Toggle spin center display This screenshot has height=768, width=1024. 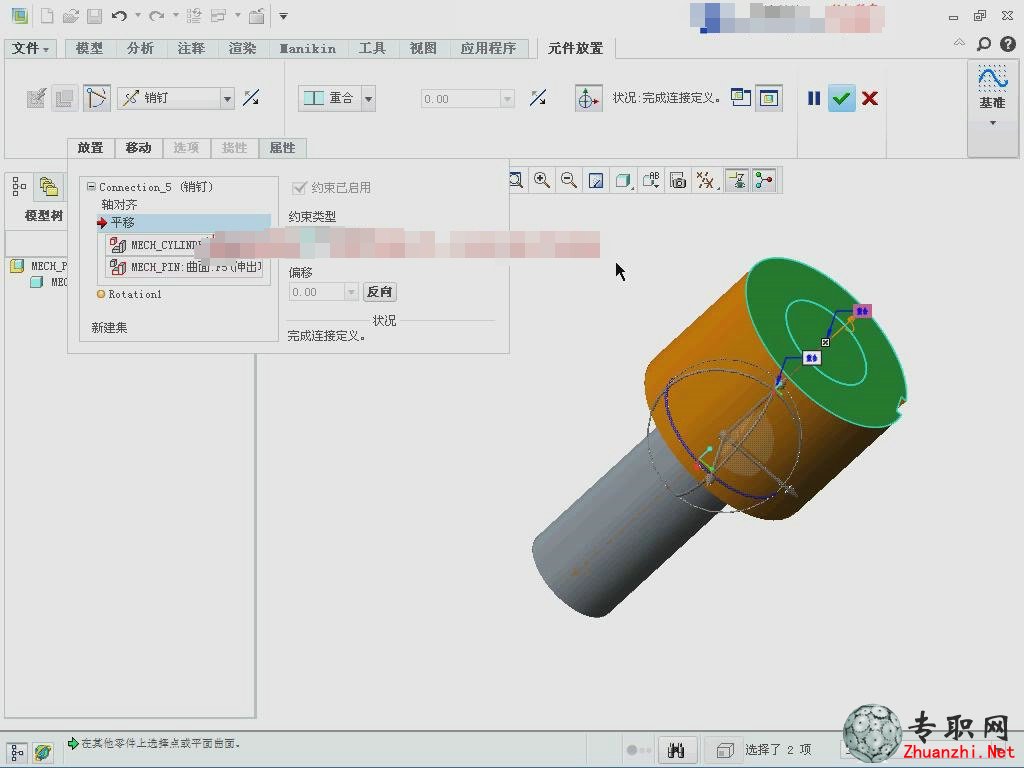pyautogui.click(x=763, y=180)
